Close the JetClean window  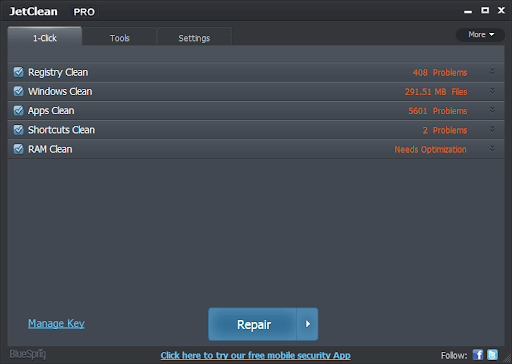click(501, 10)
